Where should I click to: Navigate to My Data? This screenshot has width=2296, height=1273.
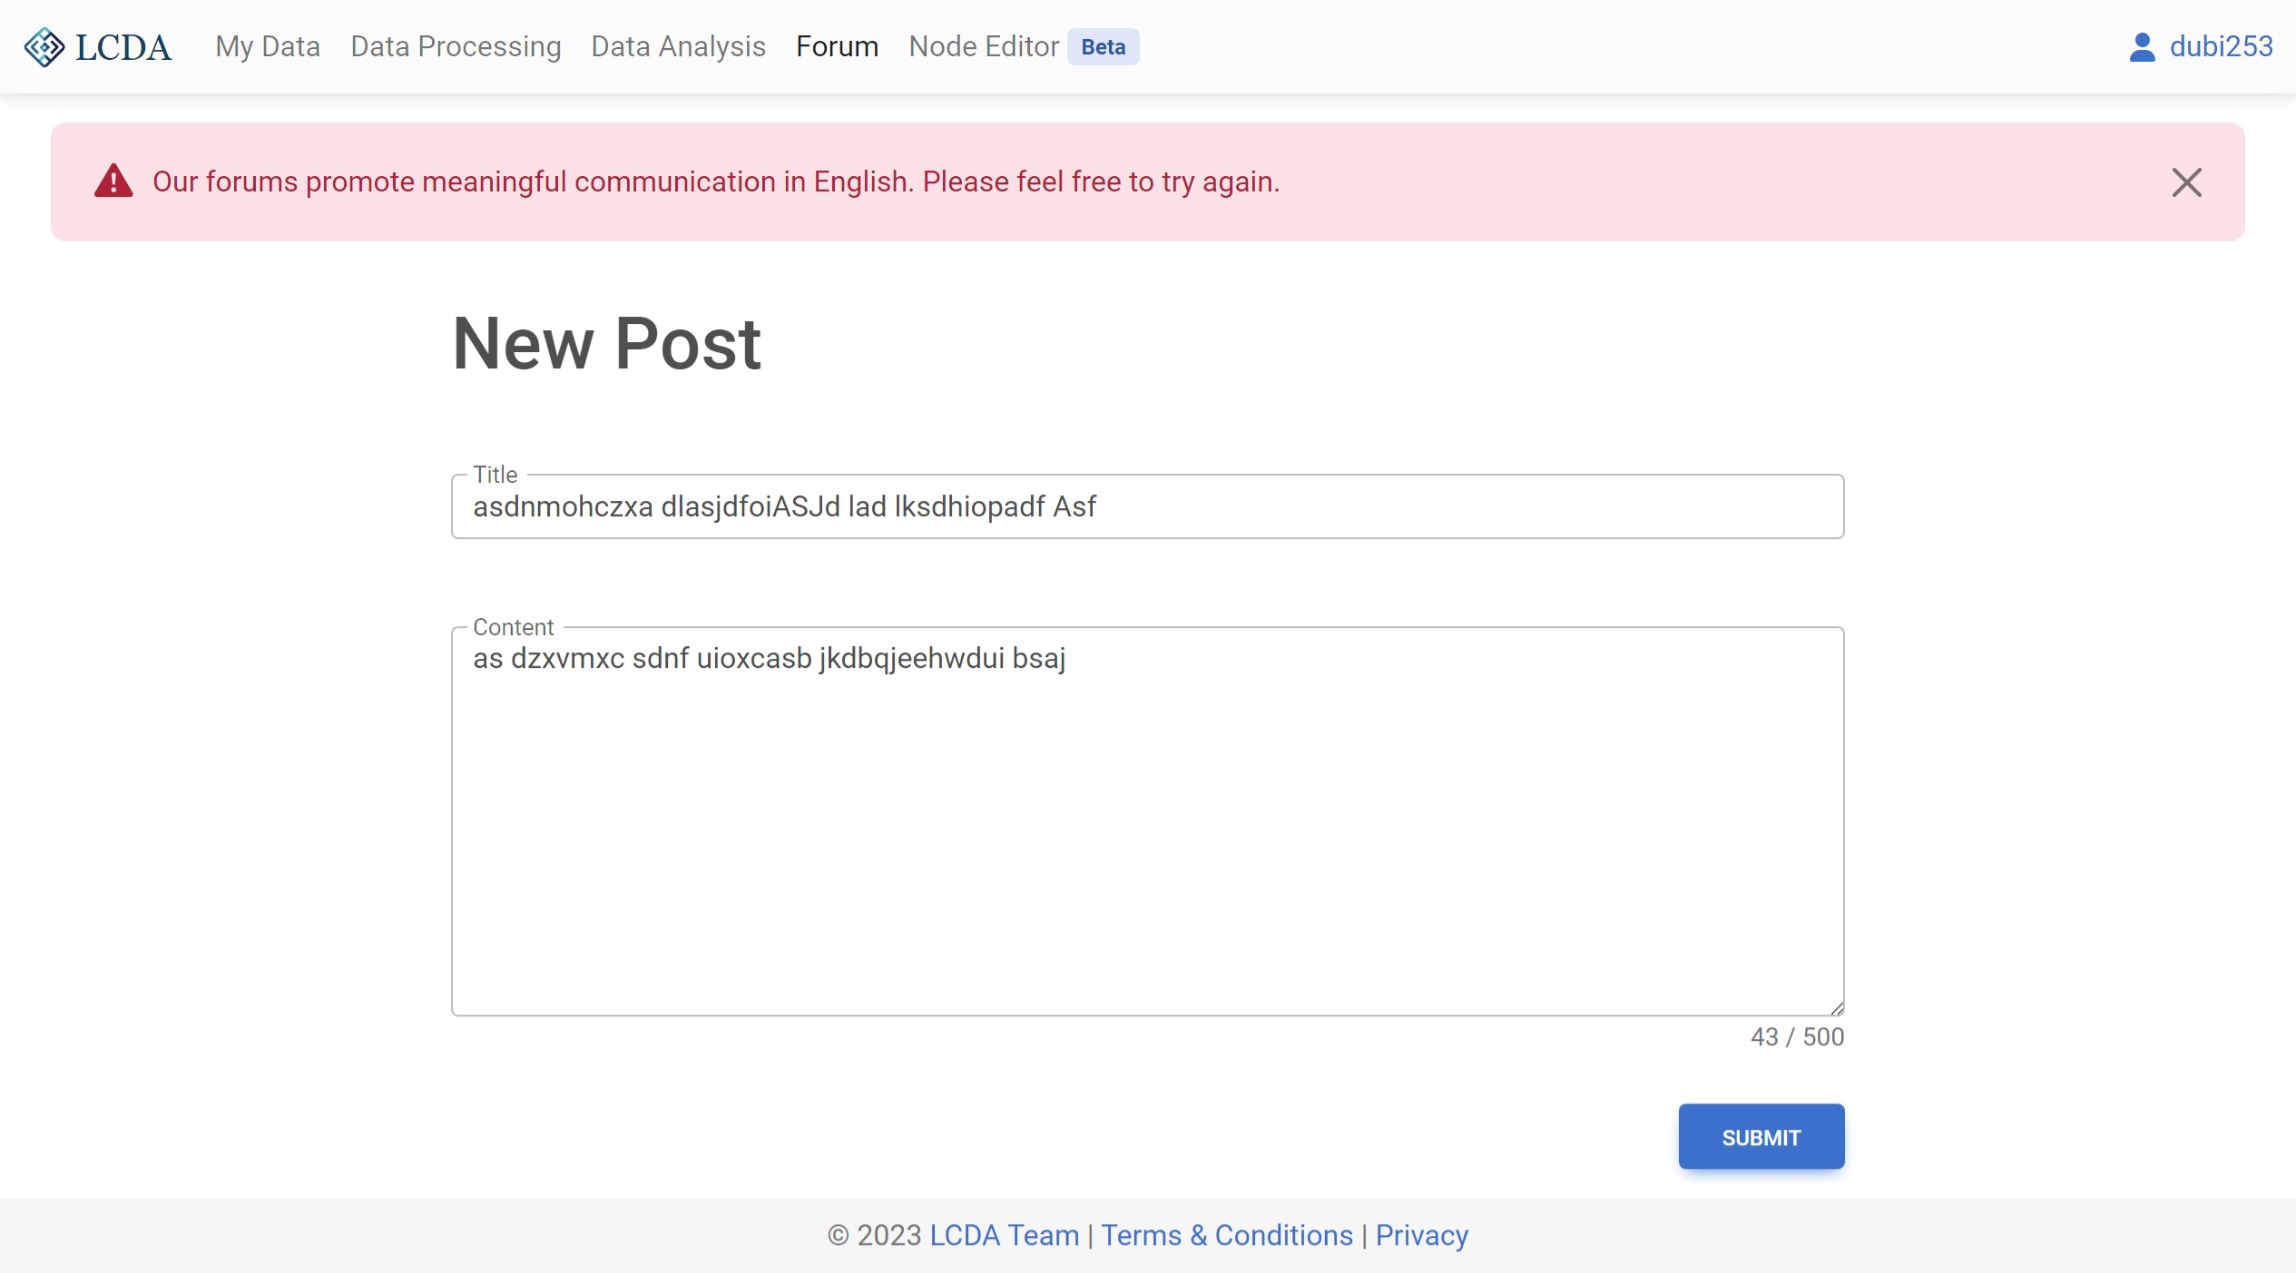tap(266, 46)
